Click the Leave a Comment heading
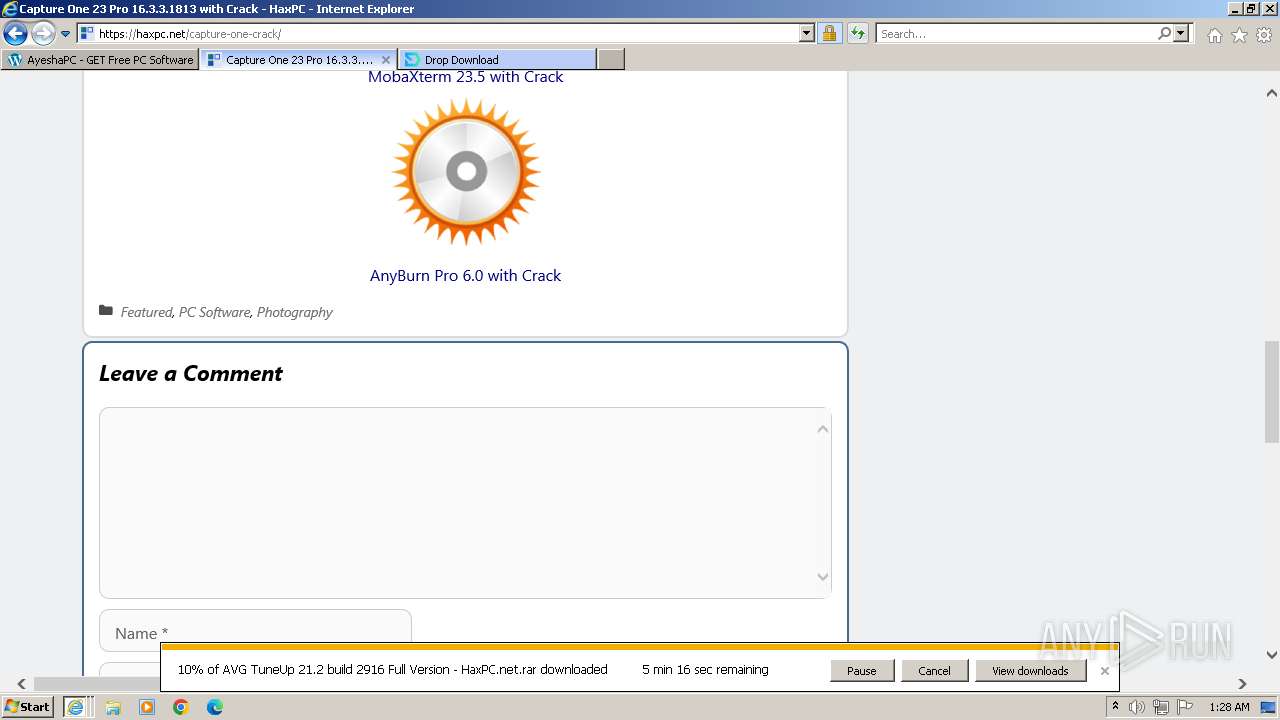The width and height of the screenshot is (1280, 720). (190, 374)
